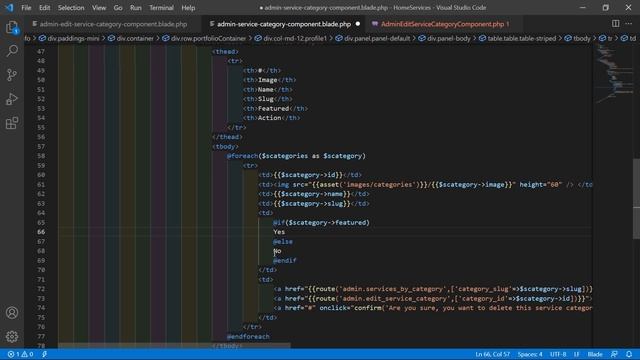Open the td breadcrumb segment
Image resolution: width=640 pixels, height=360 pixels.
coord(632,38)
